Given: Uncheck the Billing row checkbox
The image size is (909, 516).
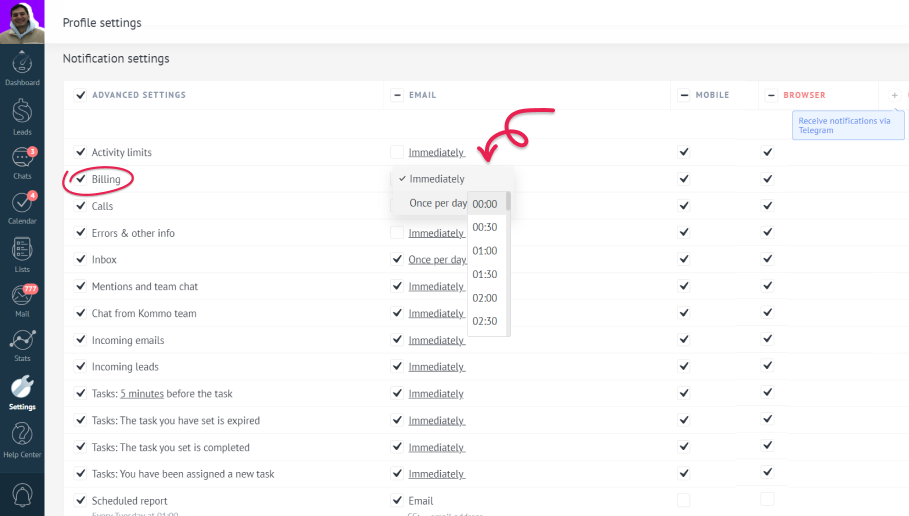Looking at the screenshot, I should pos(81,179).
